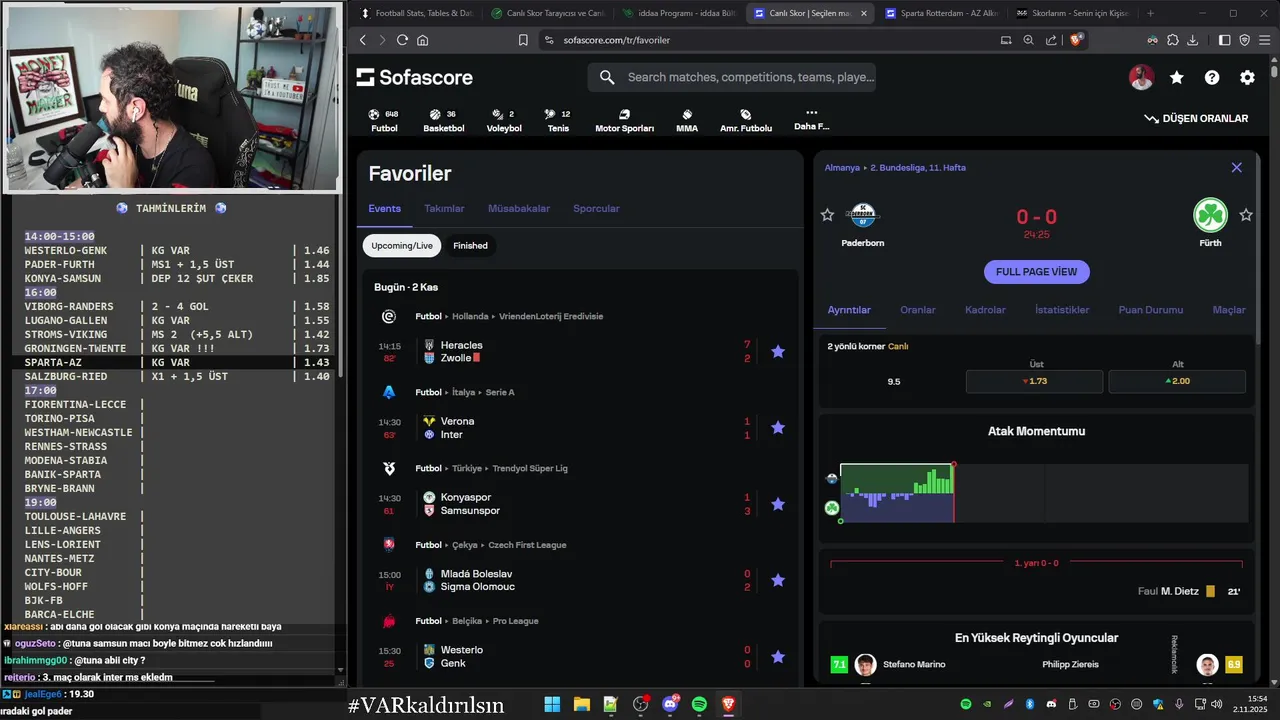Image resolution: width=1280 pixels, height=720 pixels.
Task: Open Discord from the taskbar
Action: click(670, 705)
